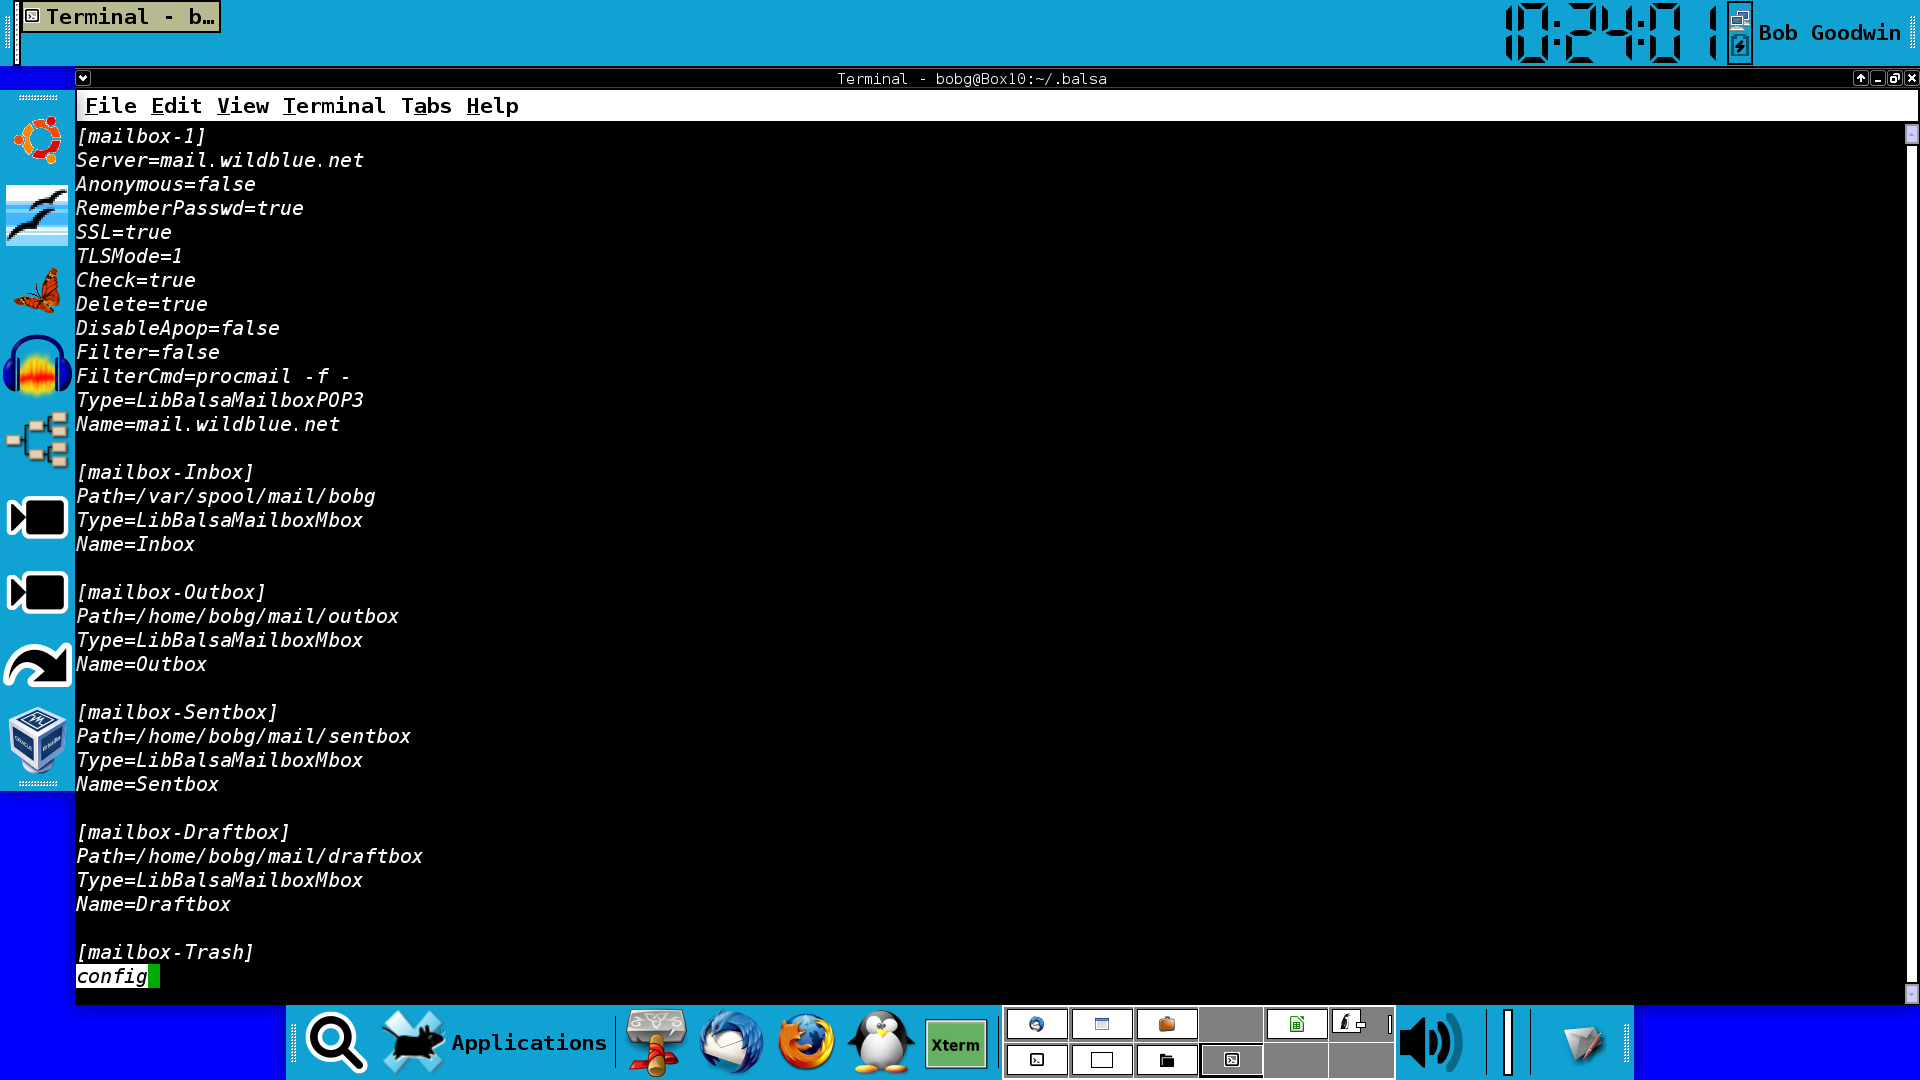Switch to workspace with Thunderbird window icon

(x=1036, y=1024)
